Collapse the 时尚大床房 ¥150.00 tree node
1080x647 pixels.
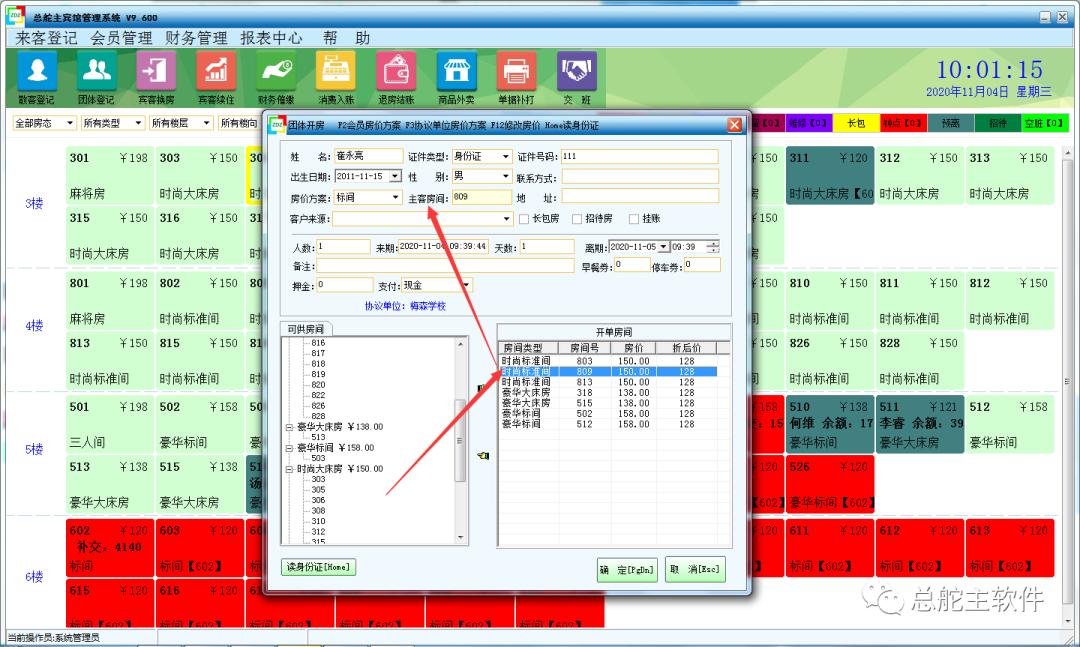click(x=289, y=468)
